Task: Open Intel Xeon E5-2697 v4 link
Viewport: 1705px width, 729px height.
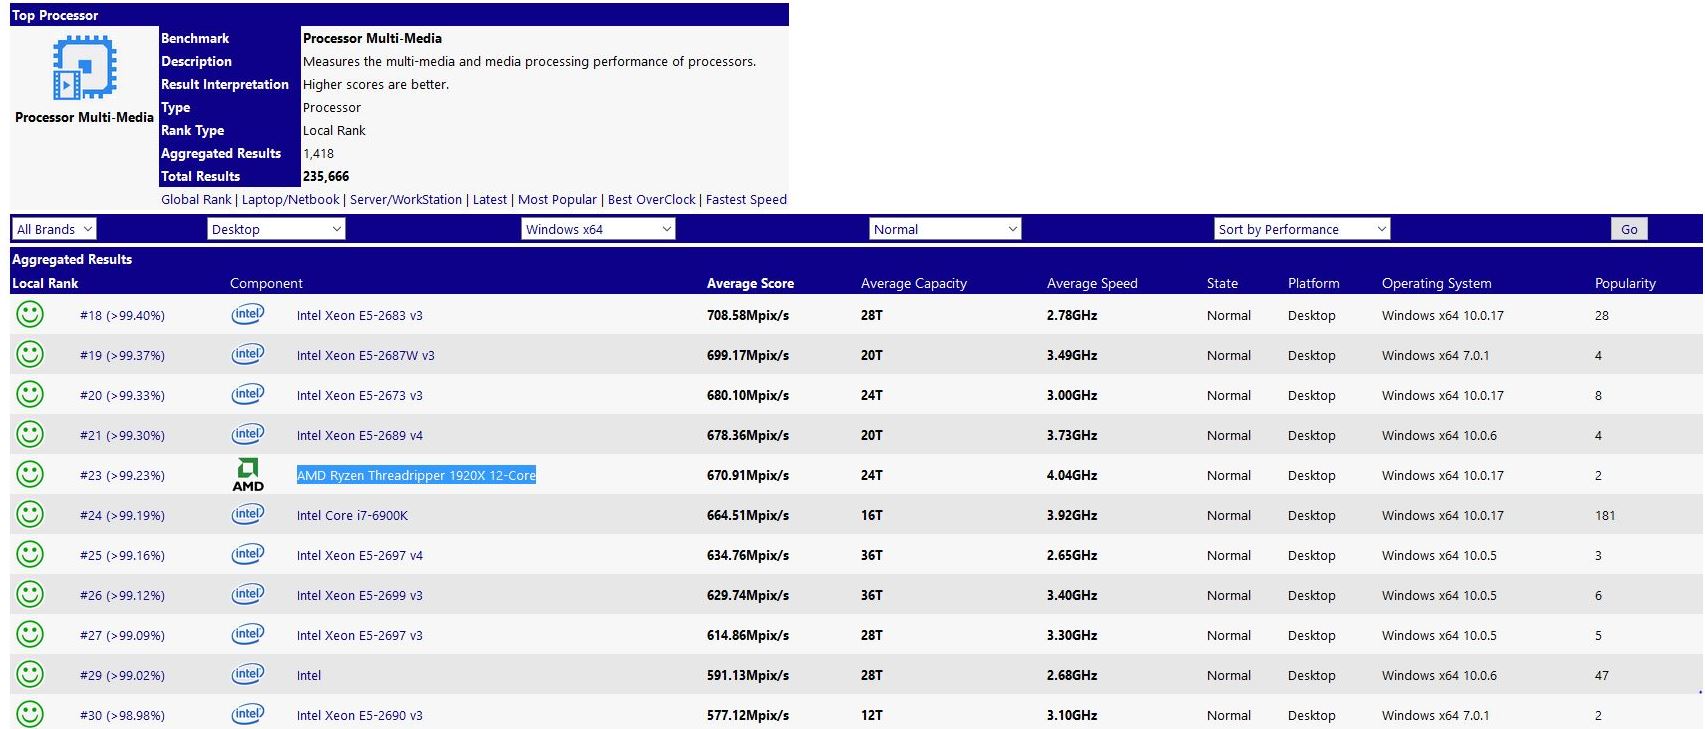Action: click(359, 555)
